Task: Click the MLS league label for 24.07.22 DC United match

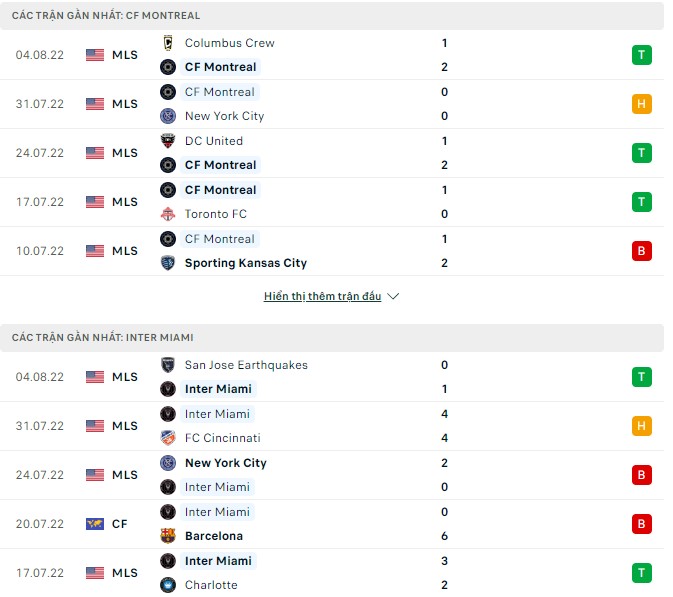Action: tap(125, 153)
